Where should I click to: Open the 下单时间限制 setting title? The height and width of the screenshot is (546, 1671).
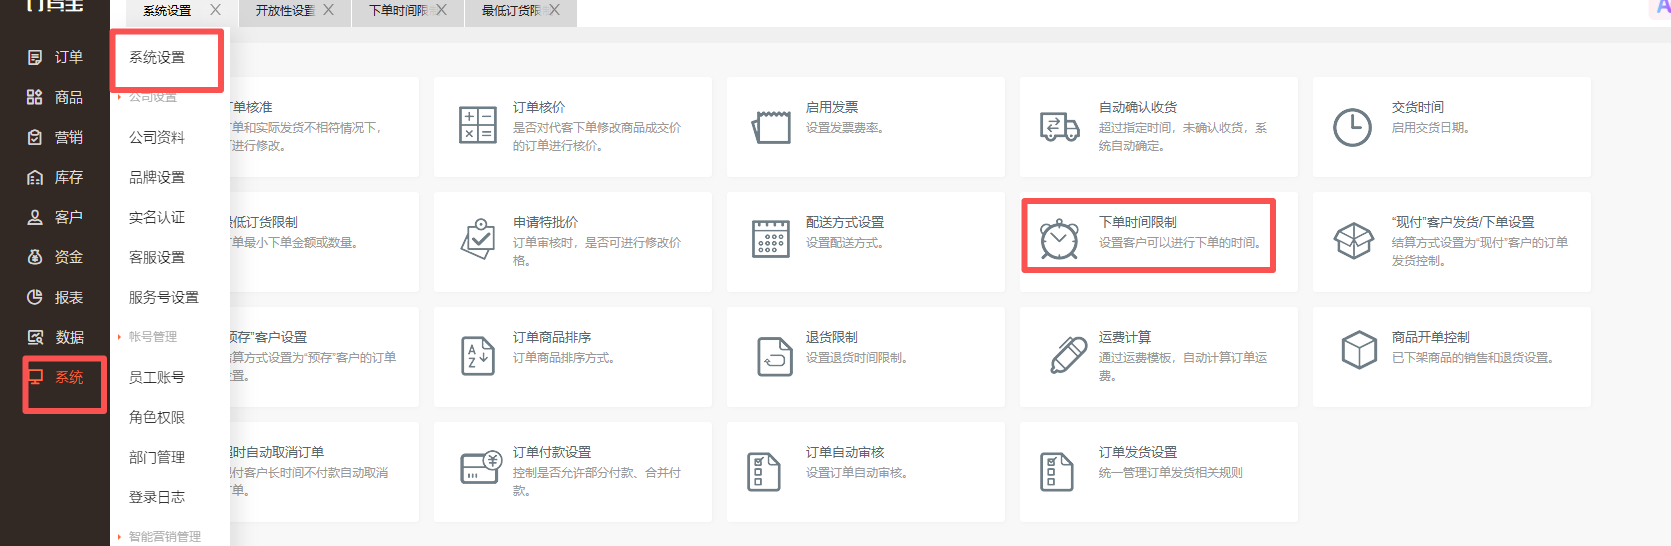1138,222
